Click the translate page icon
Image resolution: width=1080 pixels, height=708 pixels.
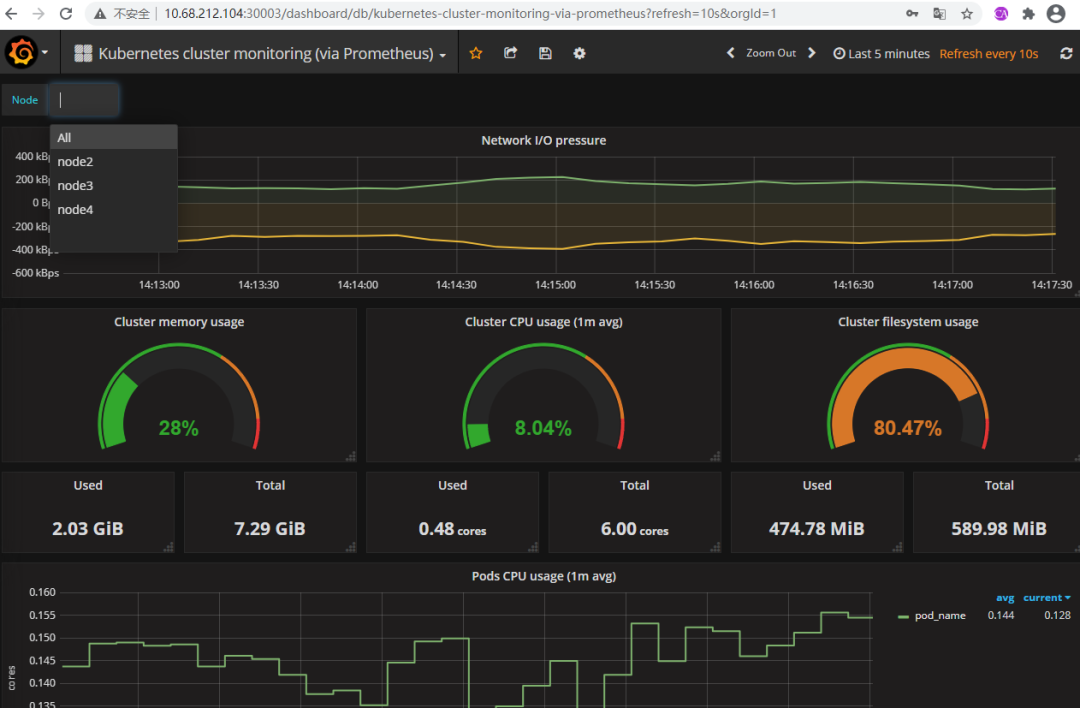939,14
